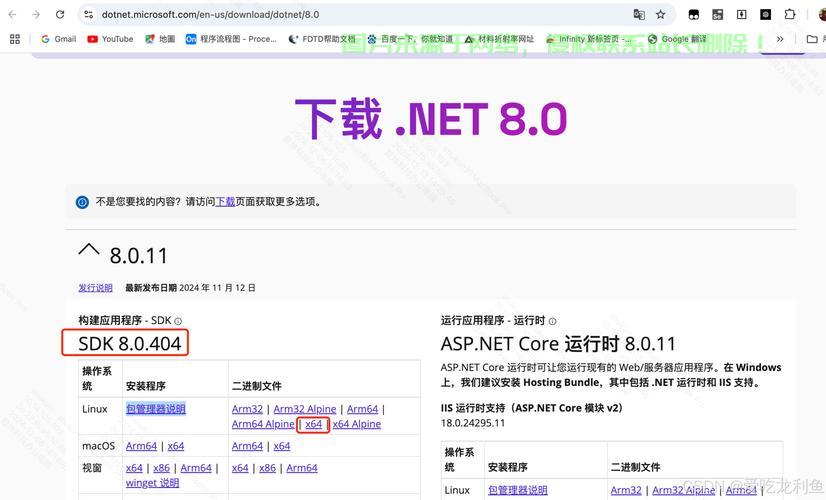
Task: Click the browser forward arrow
Action: (36, 15)
